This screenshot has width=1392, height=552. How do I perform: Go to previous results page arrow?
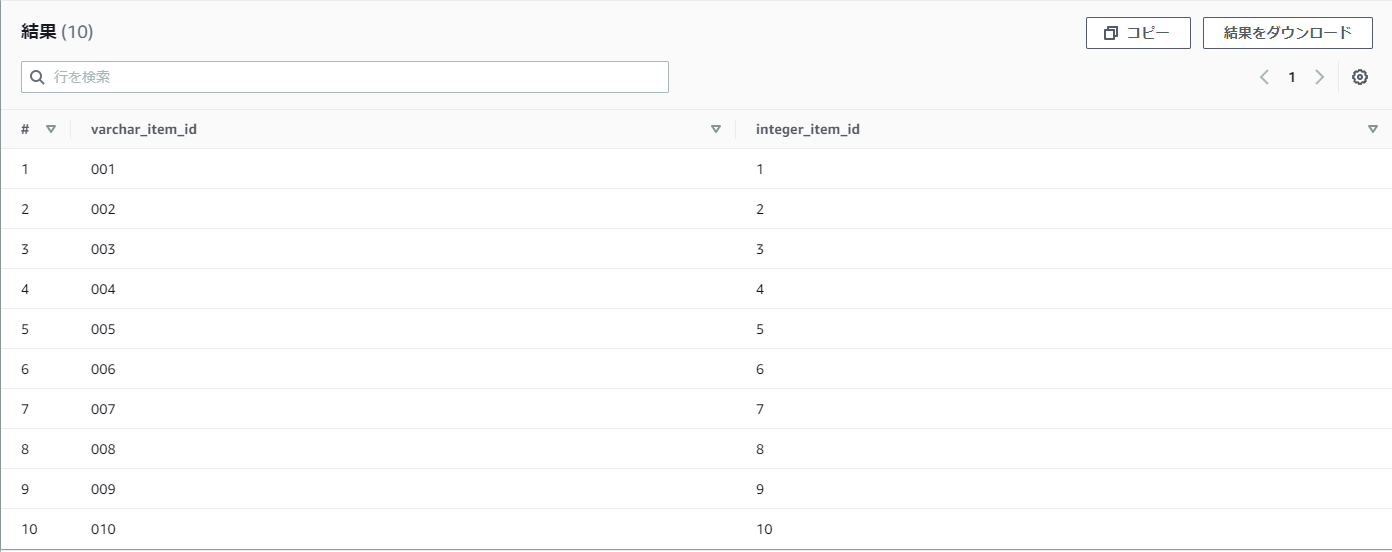pyautogui.click(x=1264, y=77)
